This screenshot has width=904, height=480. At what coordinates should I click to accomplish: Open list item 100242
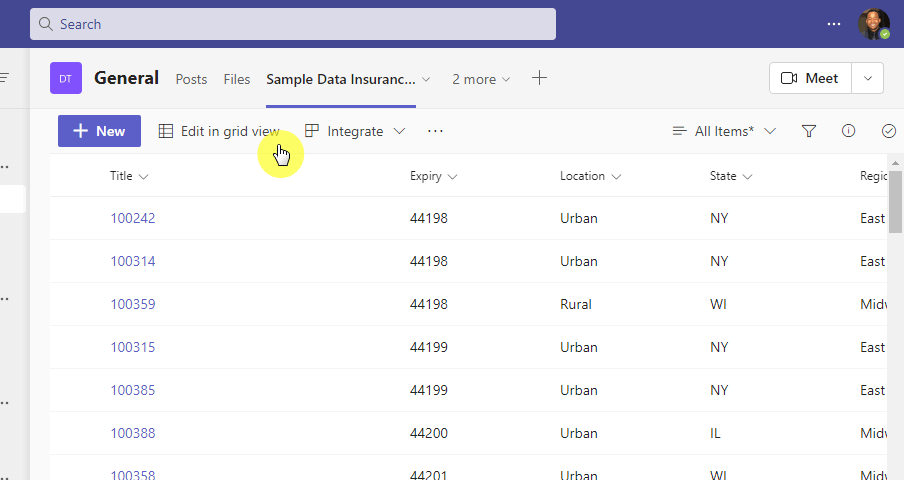(x=133, y=218)
